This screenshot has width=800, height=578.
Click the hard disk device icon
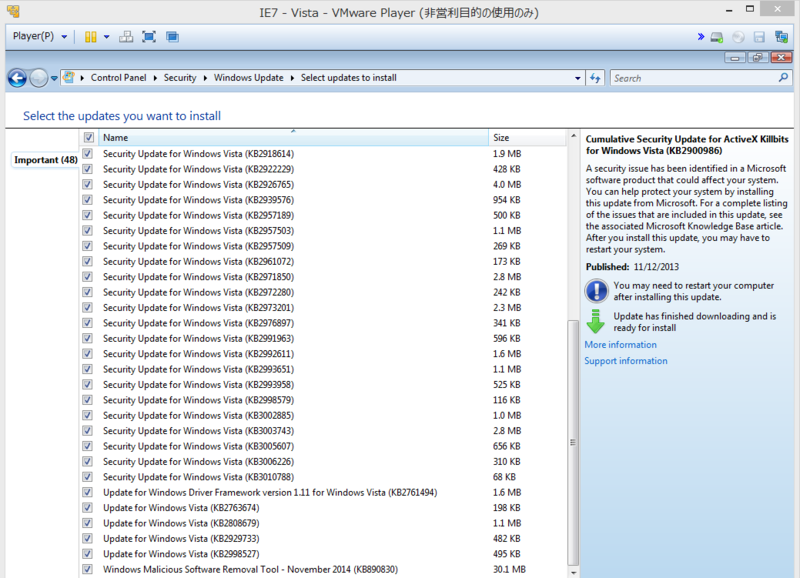[x=717, y=37]
